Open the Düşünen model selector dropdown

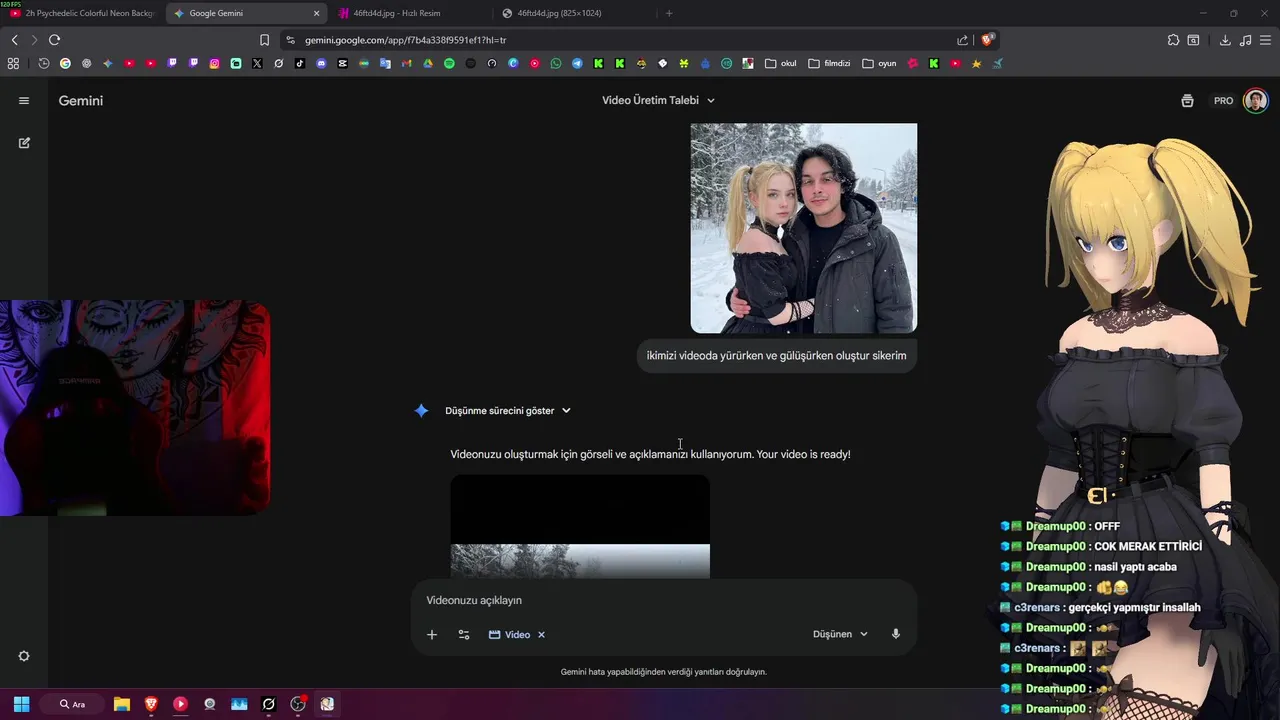pos(840,635)
